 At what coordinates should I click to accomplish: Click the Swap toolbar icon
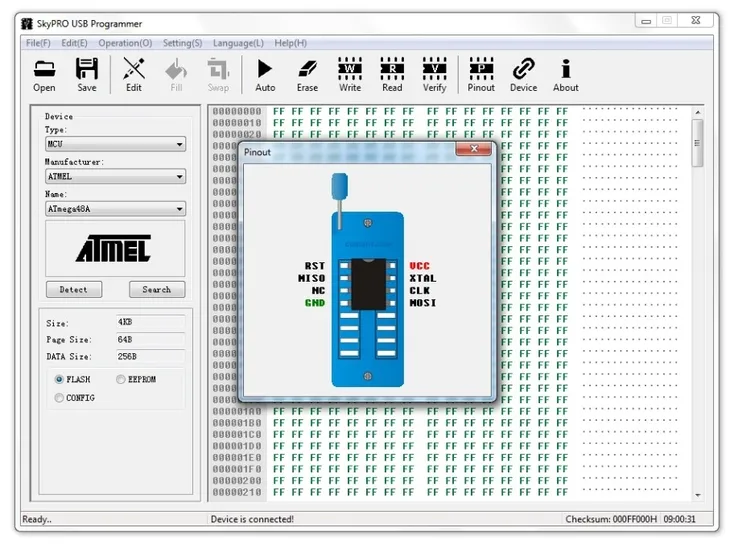click(x=218, y=74)
